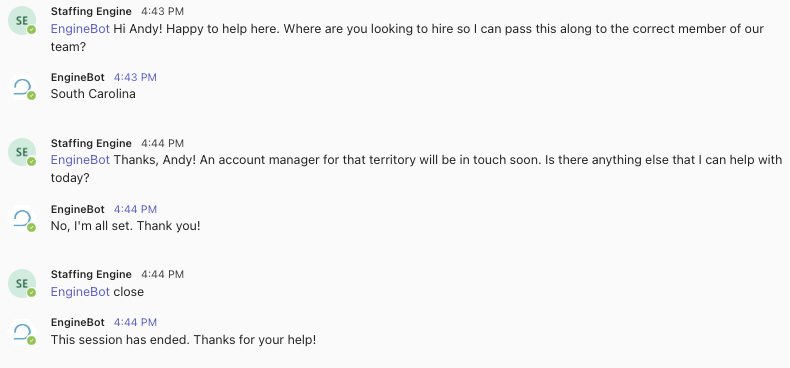
Task: Click EngineBot sender name above session ended text
Action: pos(78,322)
